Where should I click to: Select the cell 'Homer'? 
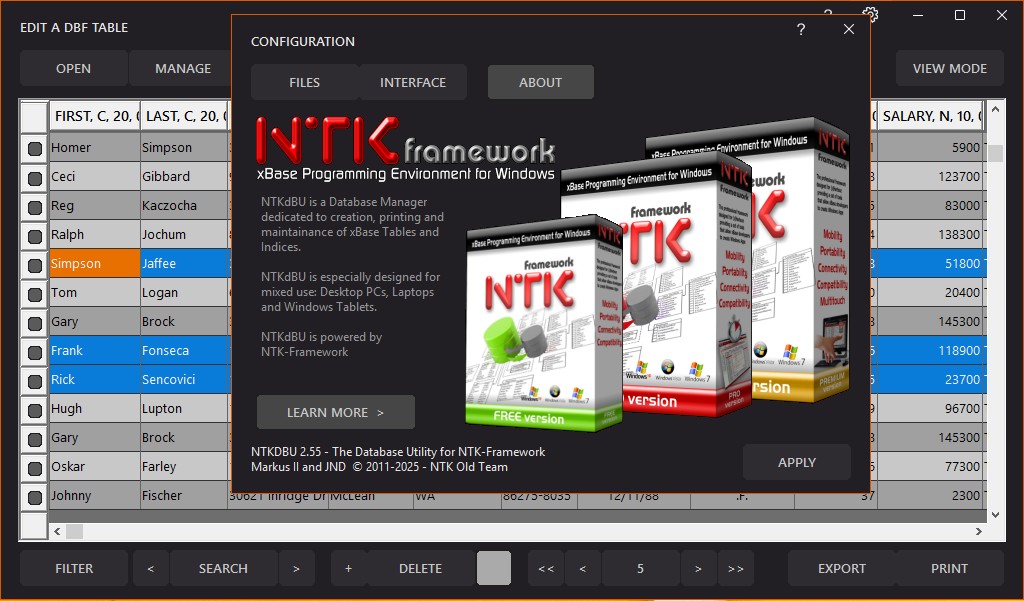95,148
